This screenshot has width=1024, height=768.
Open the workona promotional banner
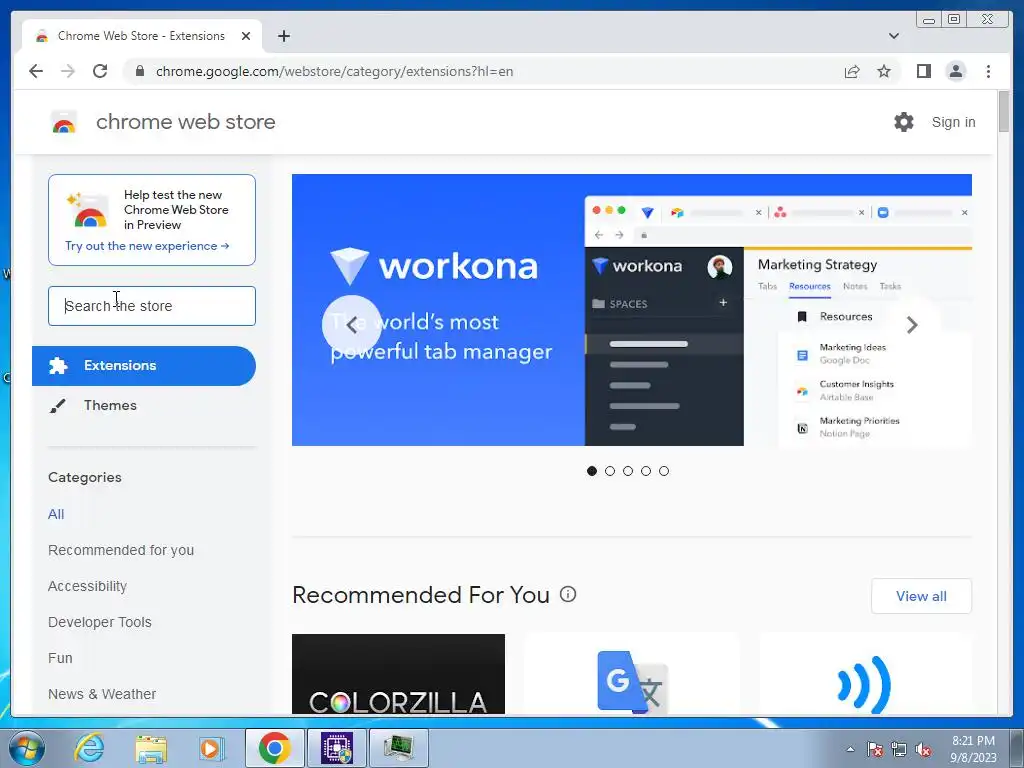pyautogui.click(x=632, y=310)
